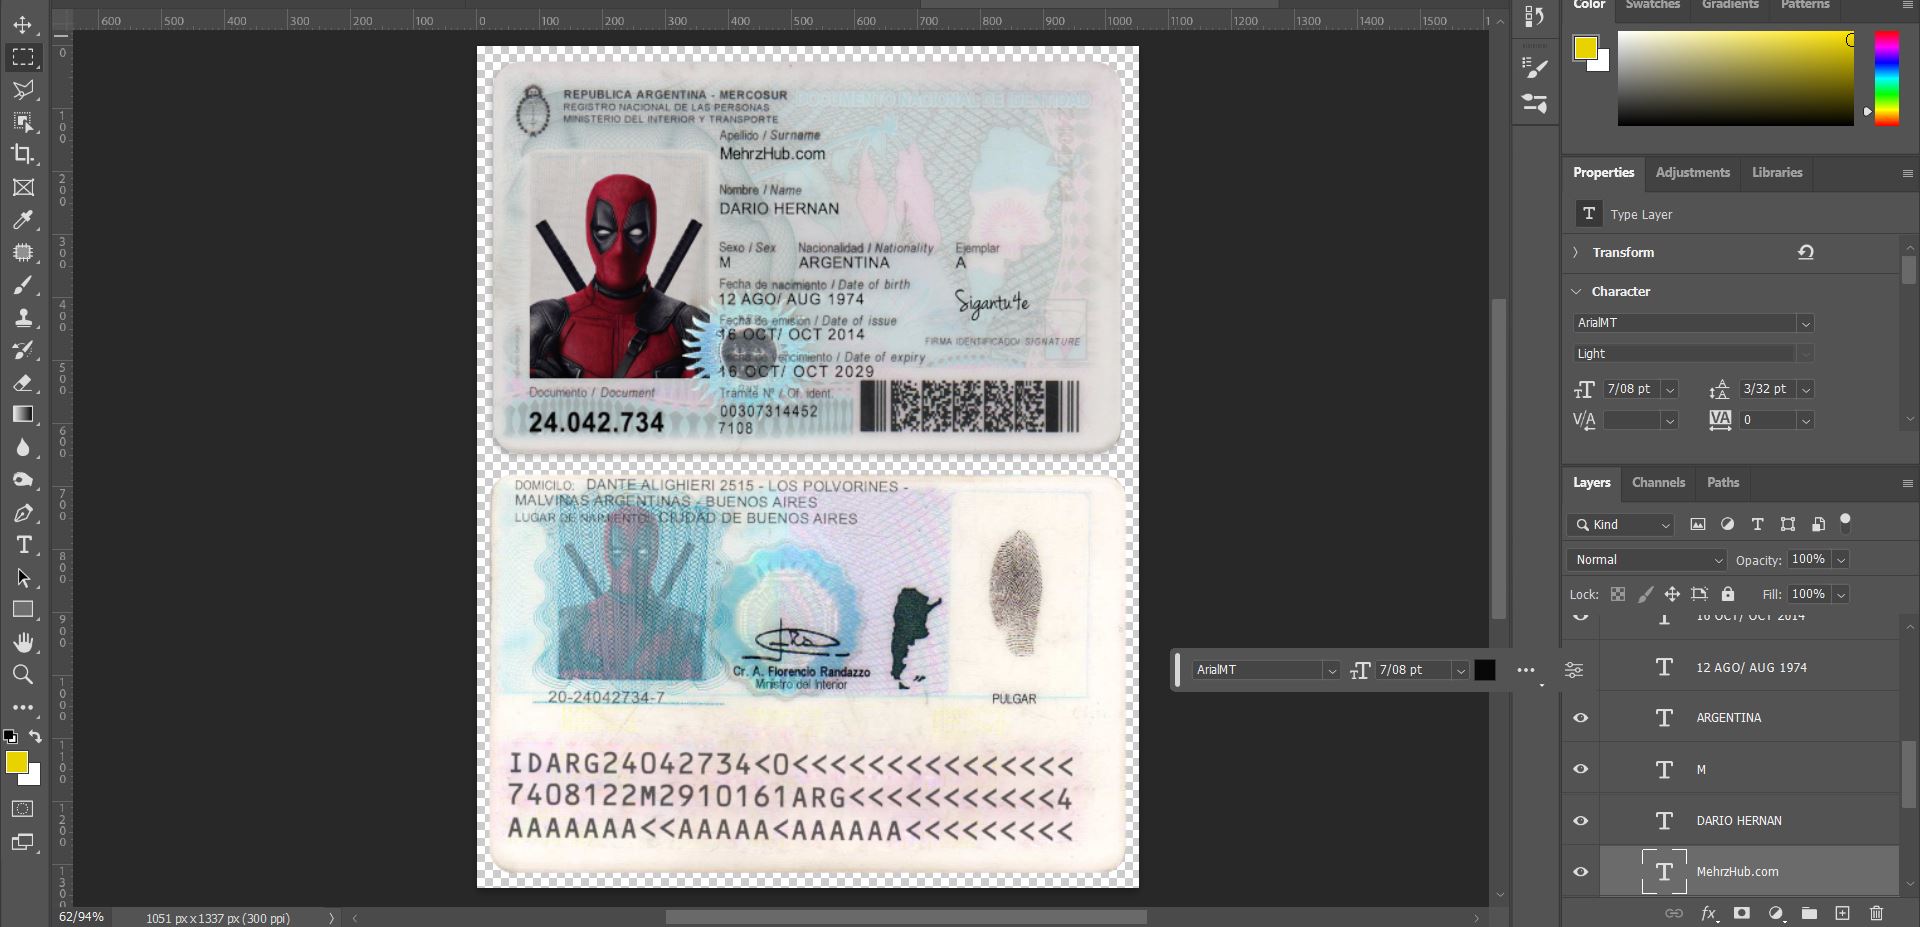Select the Frame tool

(23, 187)
